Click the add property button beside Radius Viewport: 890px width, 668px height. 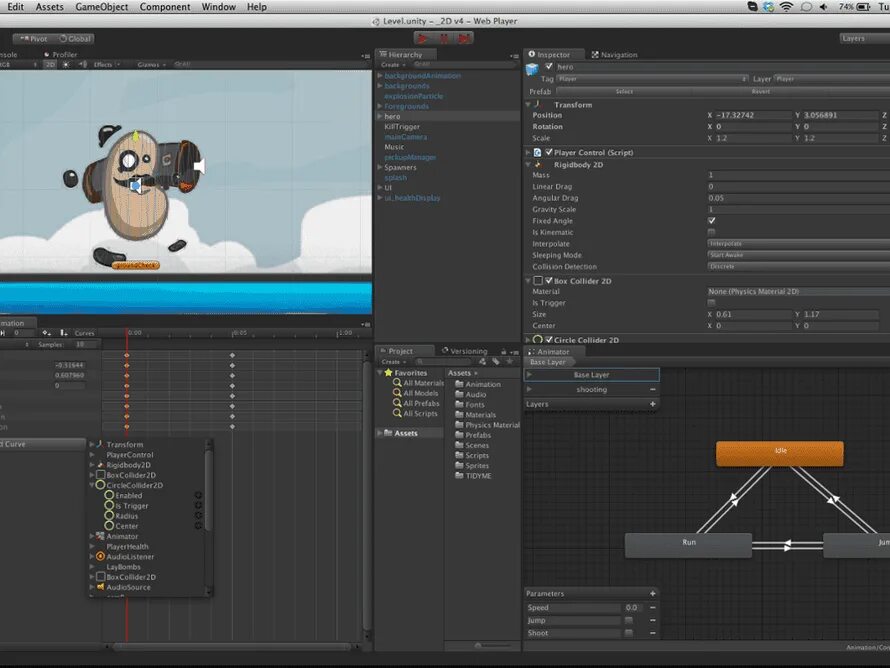pos(198,516)
